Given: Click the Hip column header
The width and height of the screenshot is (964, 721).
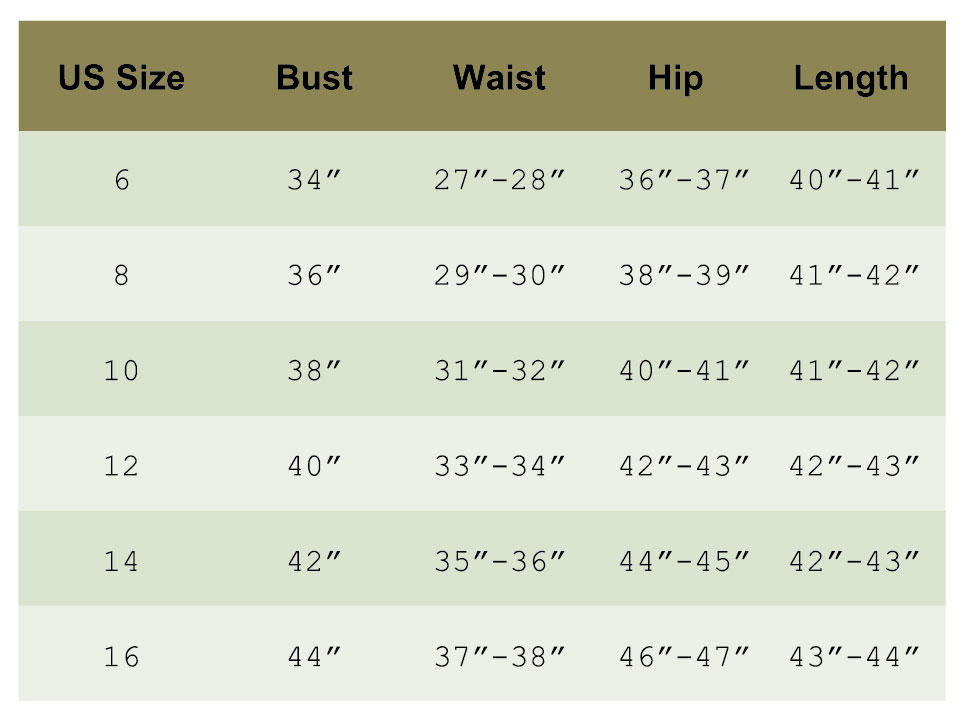Looking at the screenshot, I should click(x=675, y=78).
